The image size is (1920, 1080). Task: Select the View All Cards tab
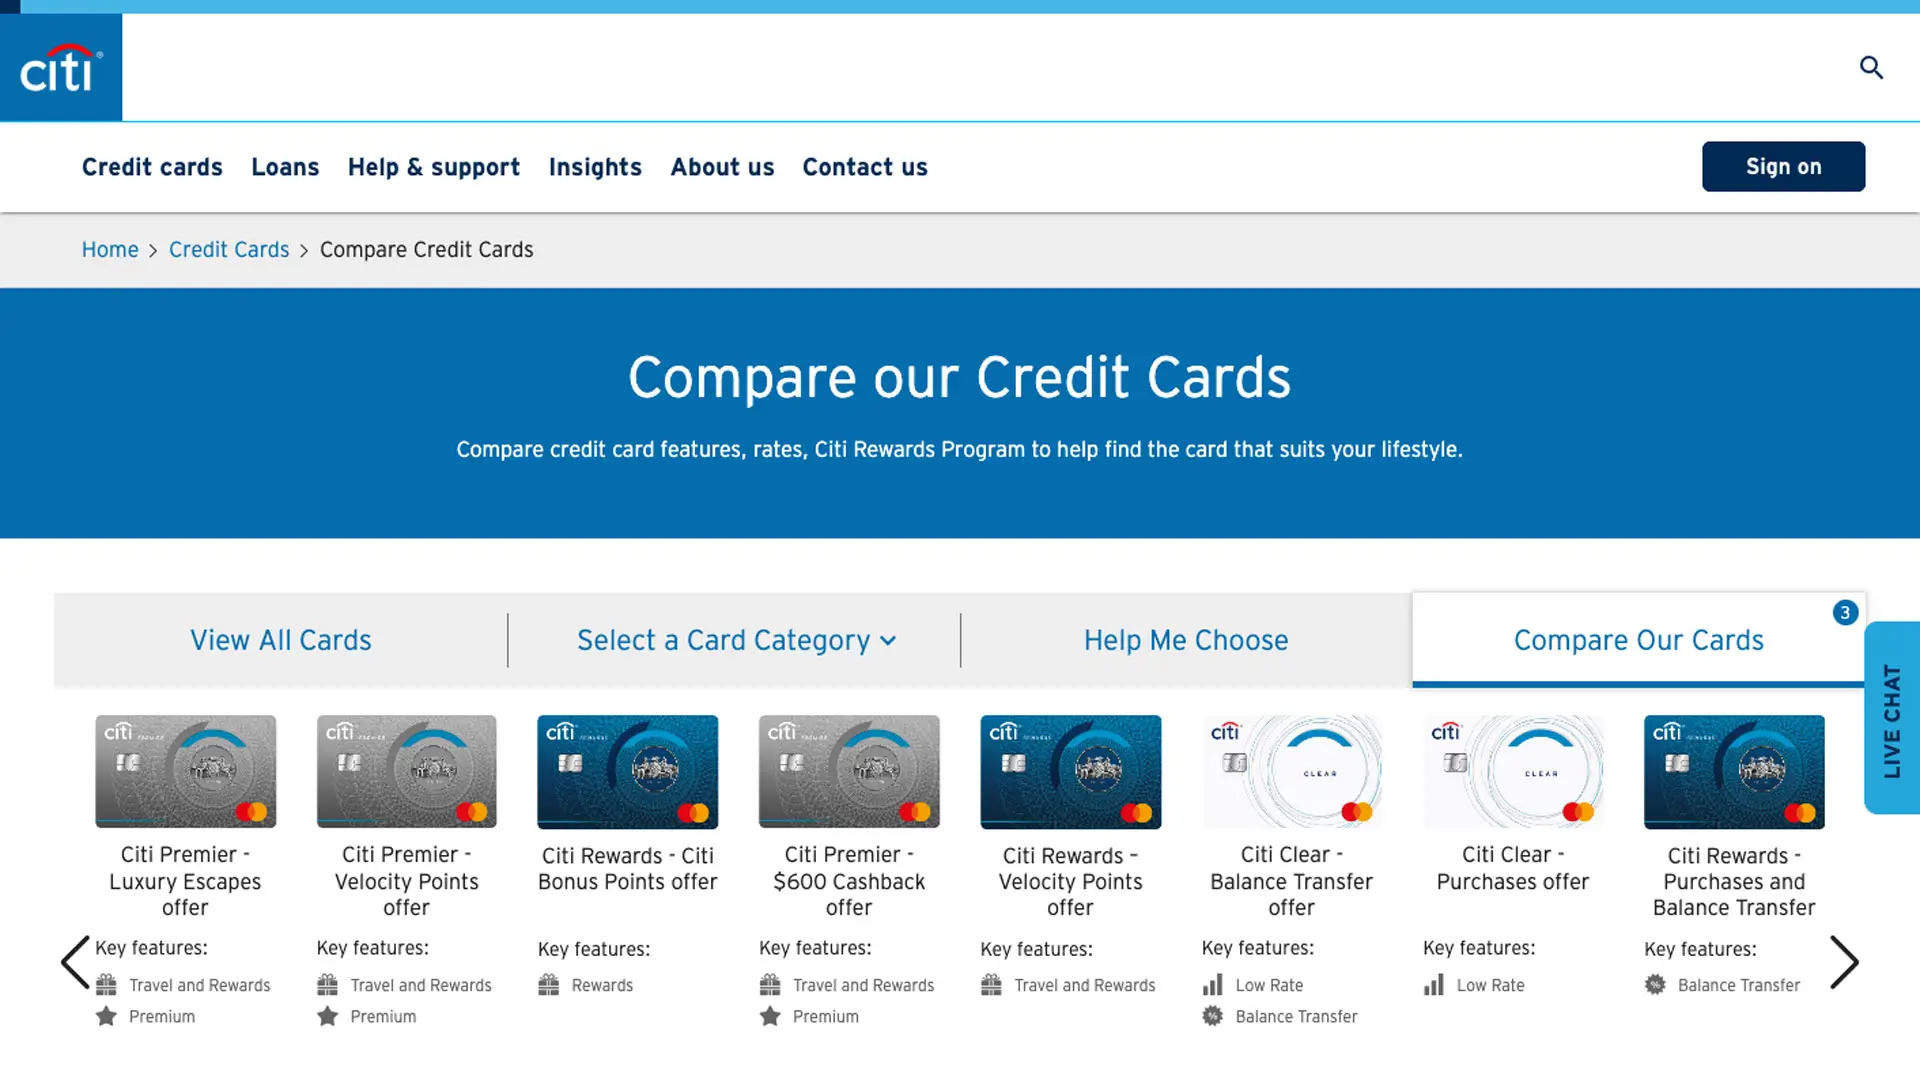280,640
